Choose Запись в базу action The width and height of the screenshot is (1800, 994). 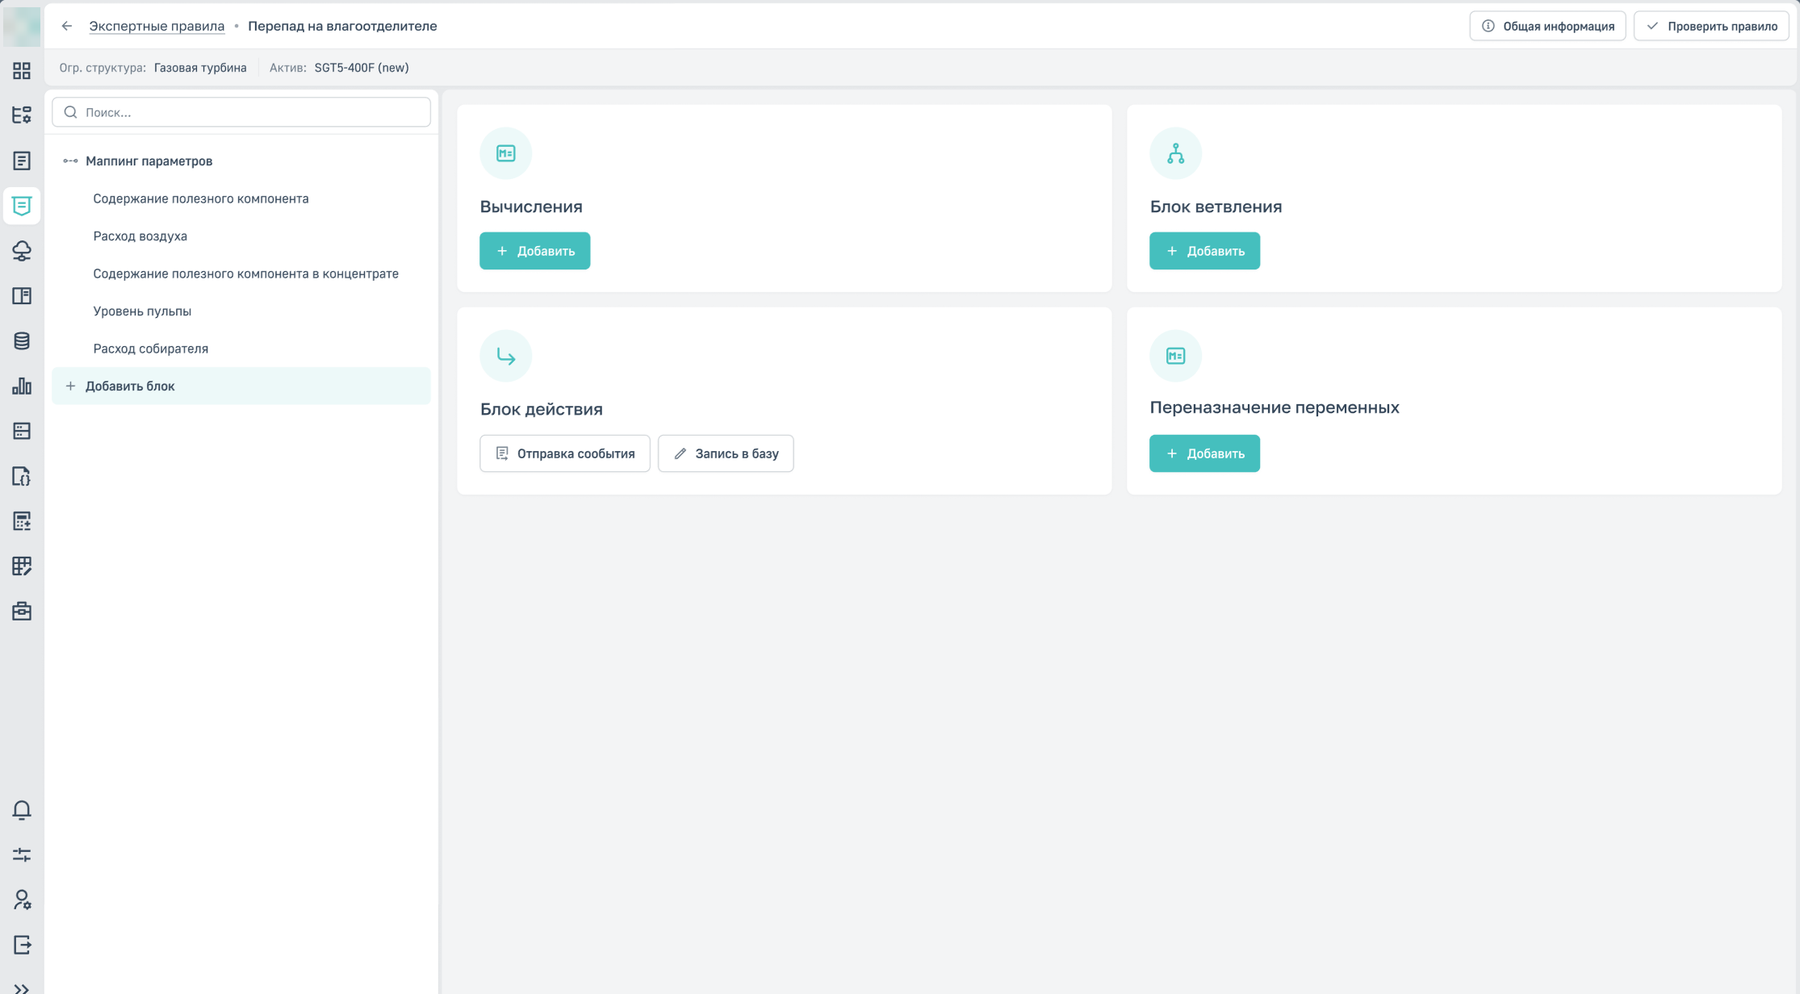(x=726, y=453)
